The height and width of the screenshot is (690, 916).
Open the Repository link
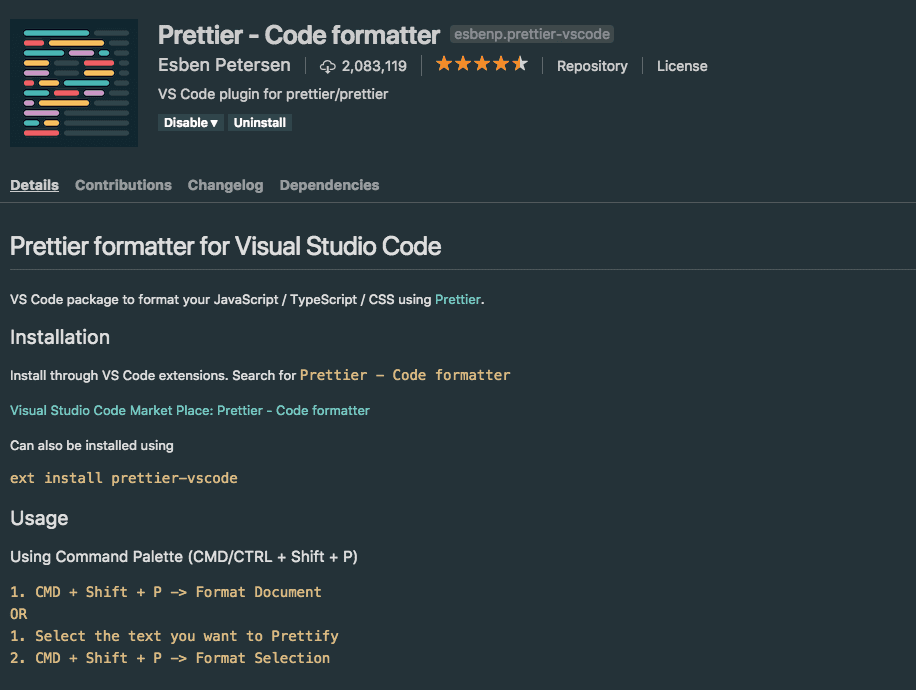point(592,66)
